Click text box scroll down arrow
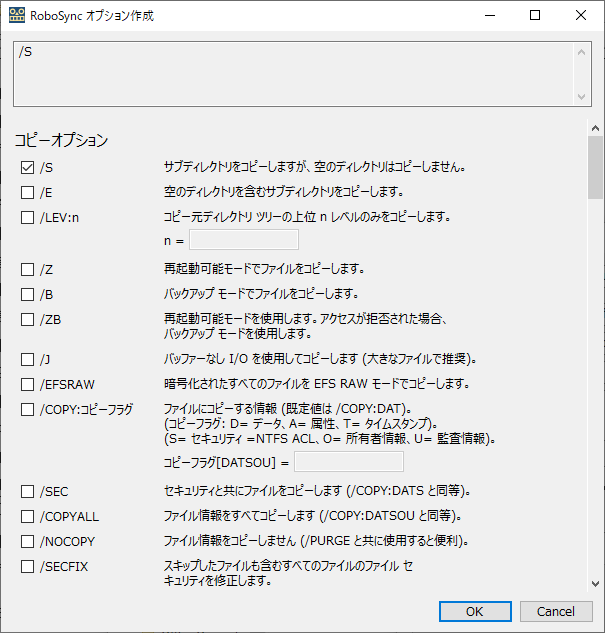Image resolution: width=605 pixels, height=633 pixels. point(582,96)
